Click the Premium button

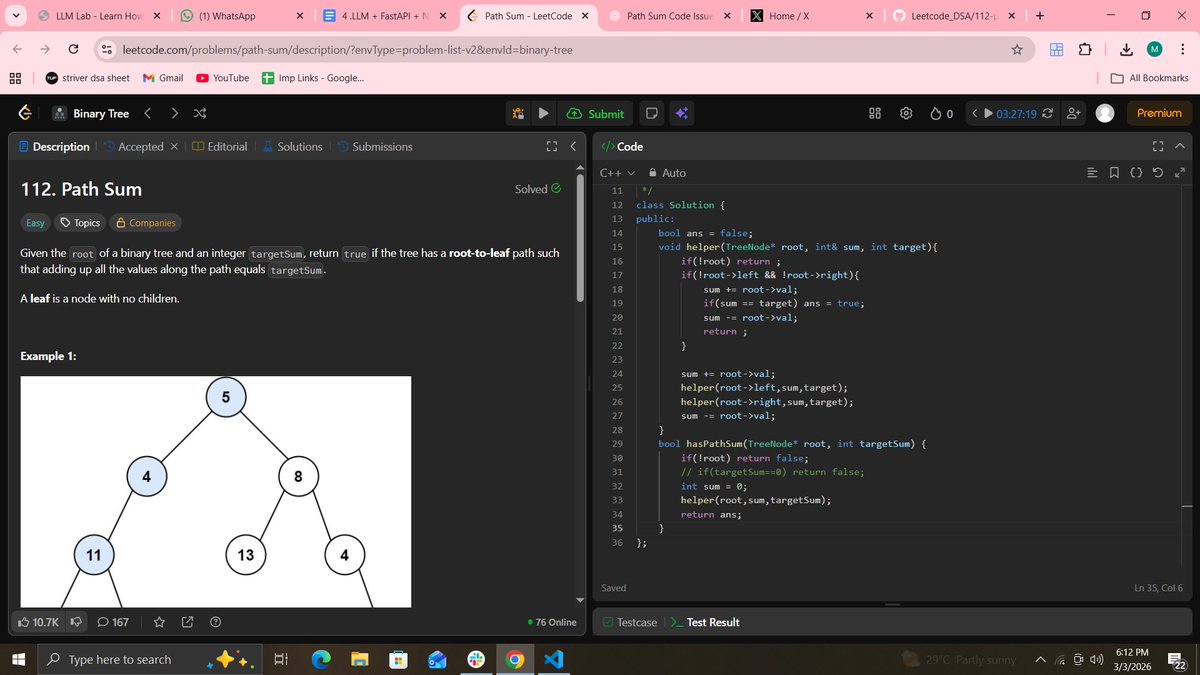(x=1159, y=113)
